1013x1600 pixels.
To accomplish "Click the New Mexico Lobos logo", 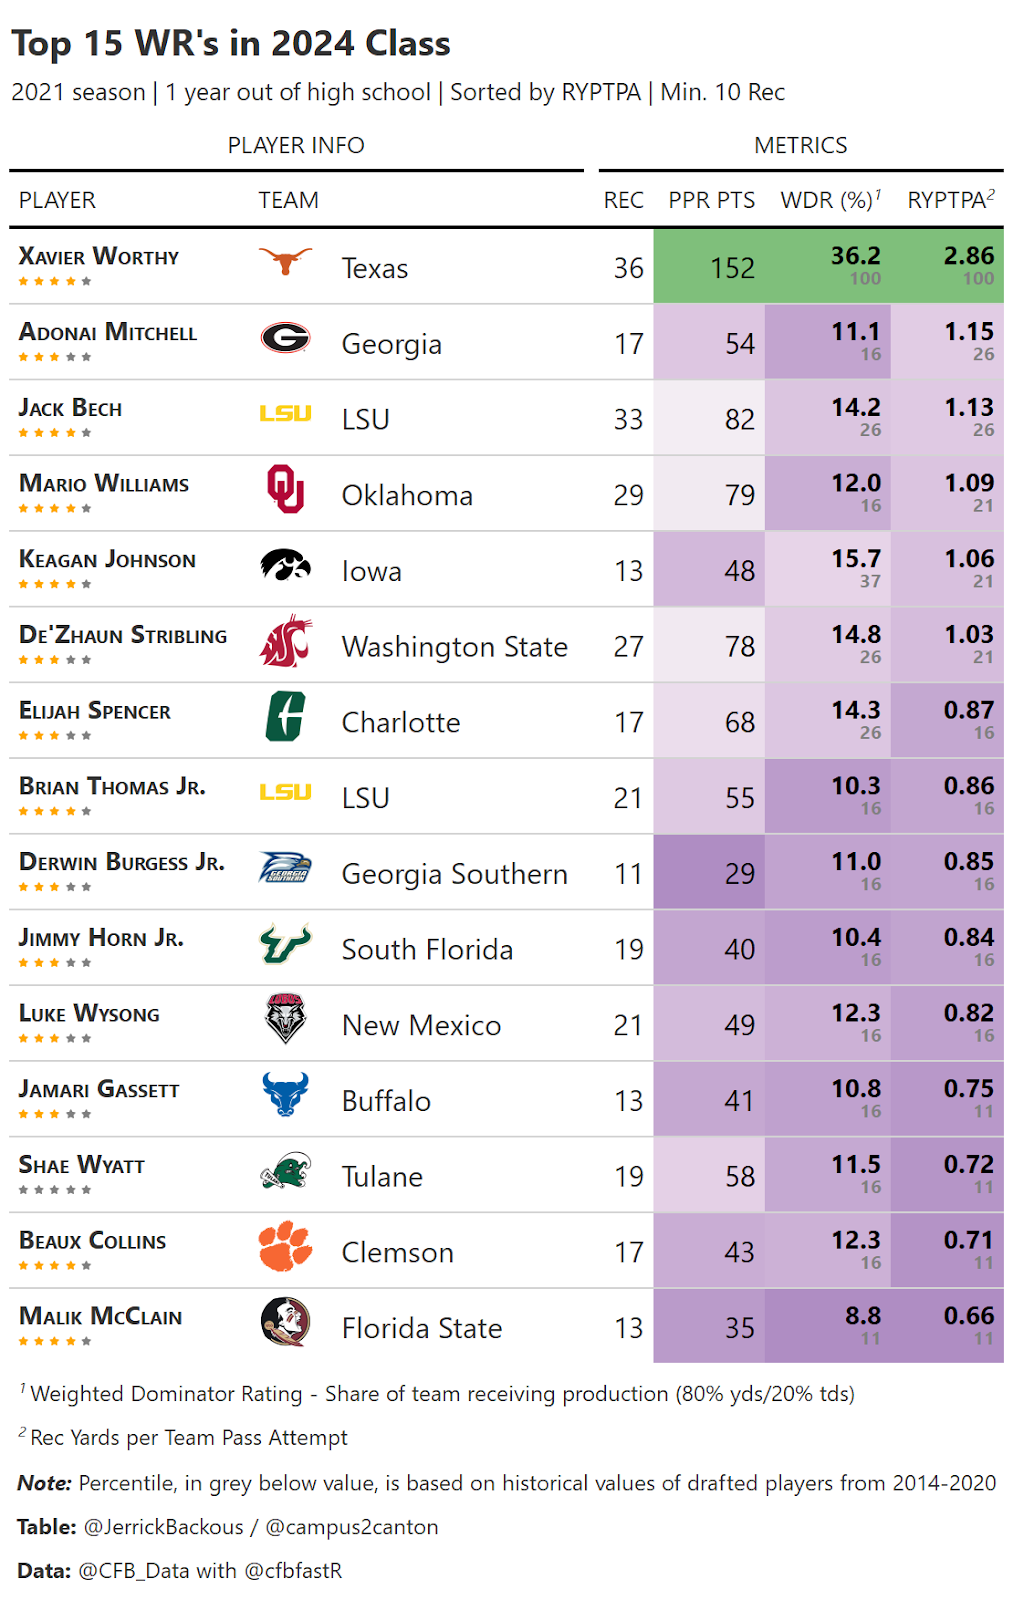I will tap(285, 1019).
